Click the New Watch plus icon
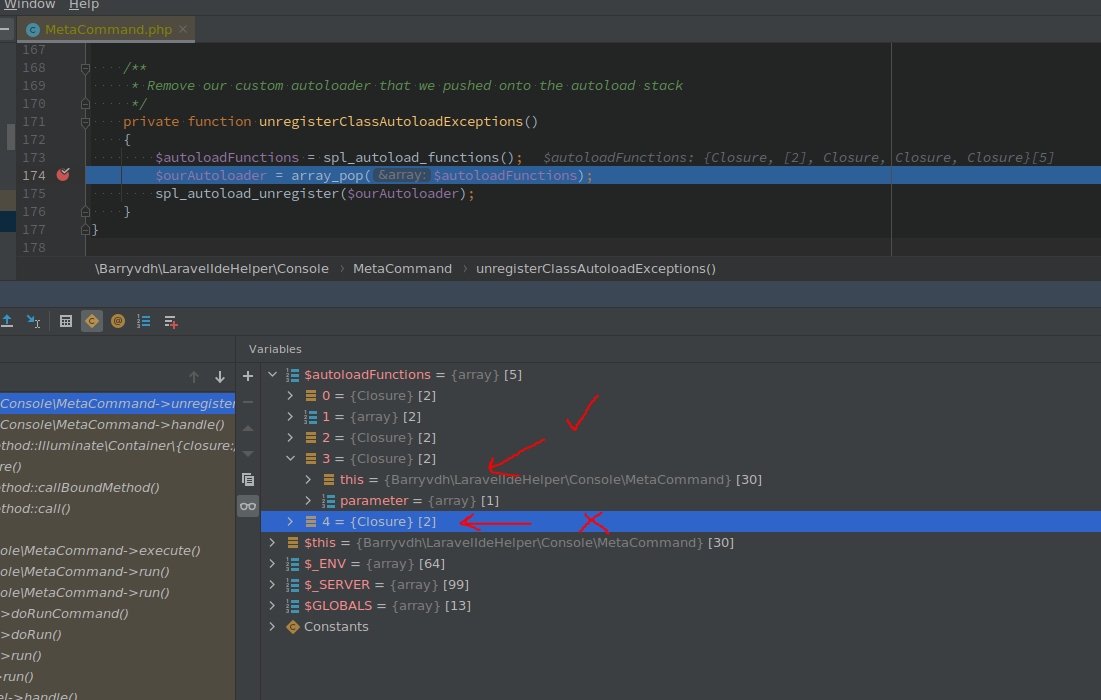The image size is (1101, 700). (248, 376)
